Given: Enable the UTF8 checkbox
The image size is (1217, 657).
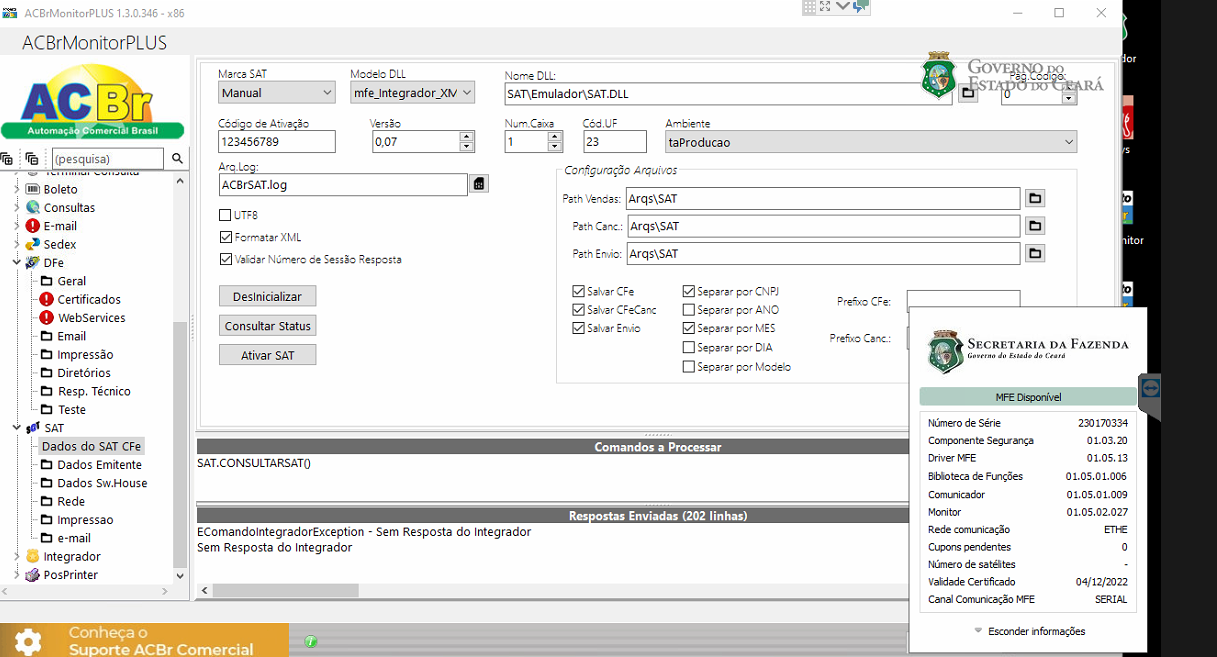Looking at the screenshot, I should [x=225, y=215].
